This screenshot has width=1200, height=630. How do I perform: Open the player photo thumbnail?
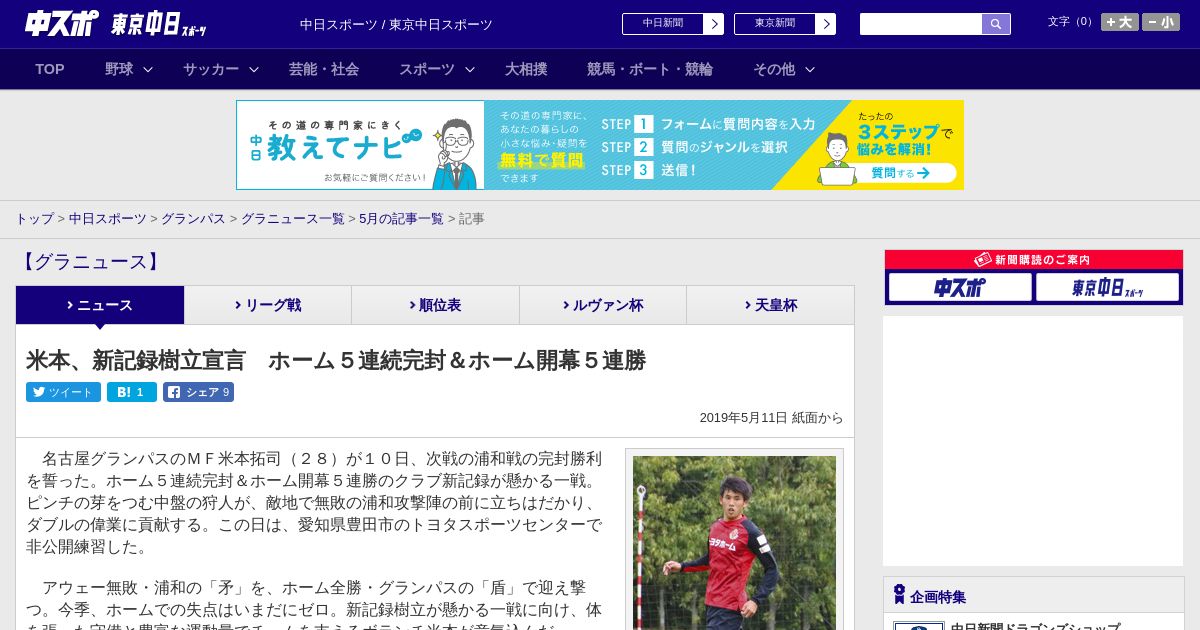pyautogui.click(x=734, y=542)
